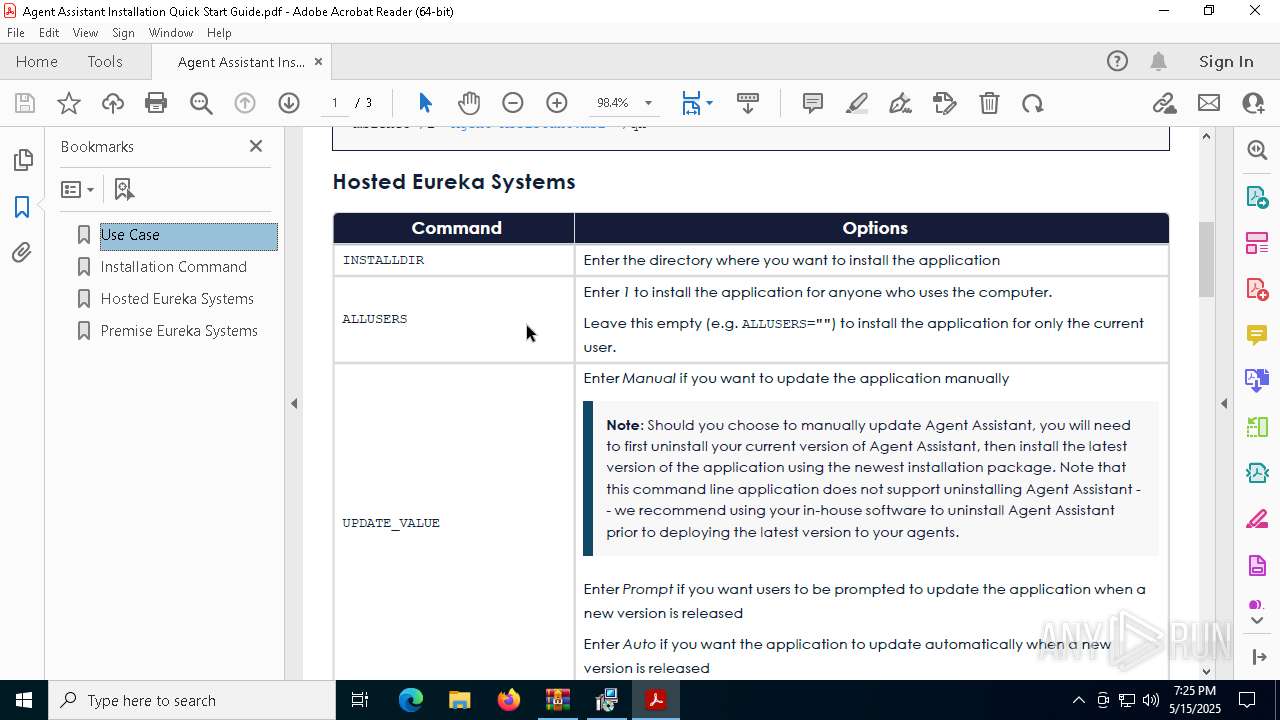Close the Bookmarks panel
1280x720 pixels.
point(256,146)
